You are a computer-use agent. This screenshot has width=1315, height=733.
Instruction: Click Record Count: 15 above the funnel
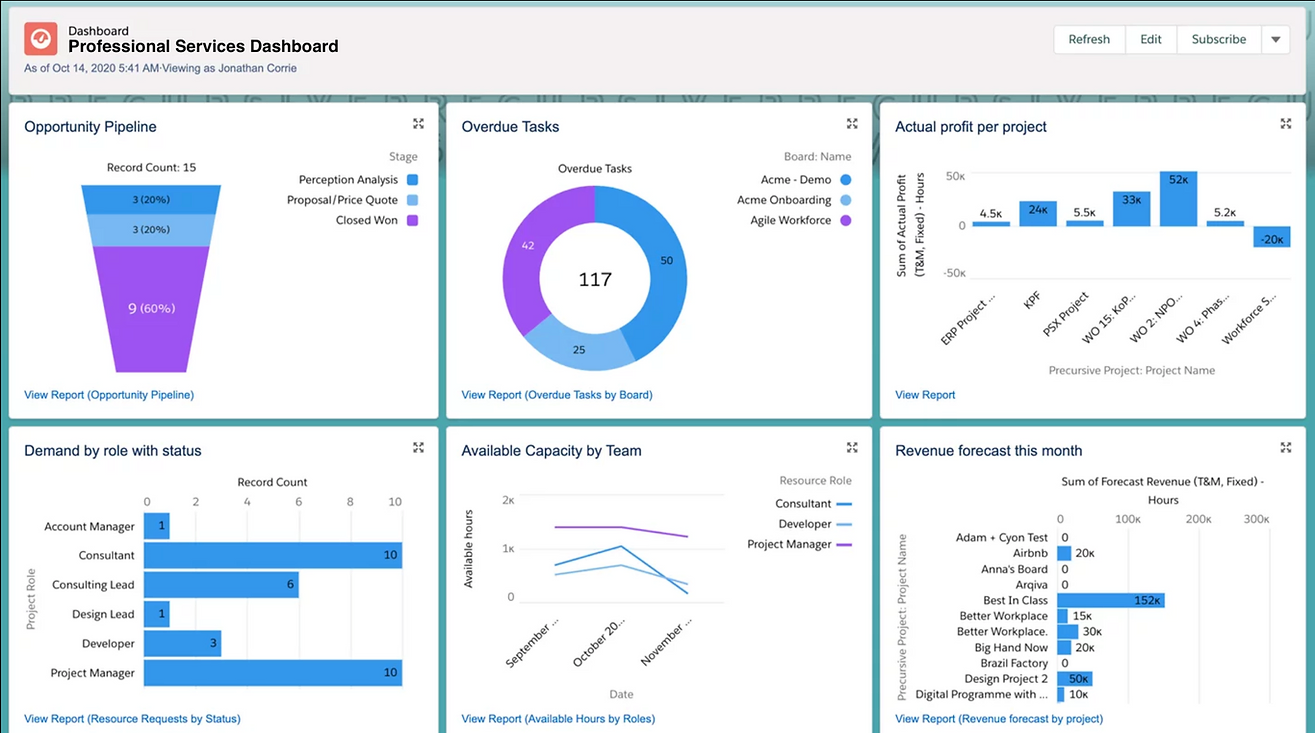pos(152,167)
